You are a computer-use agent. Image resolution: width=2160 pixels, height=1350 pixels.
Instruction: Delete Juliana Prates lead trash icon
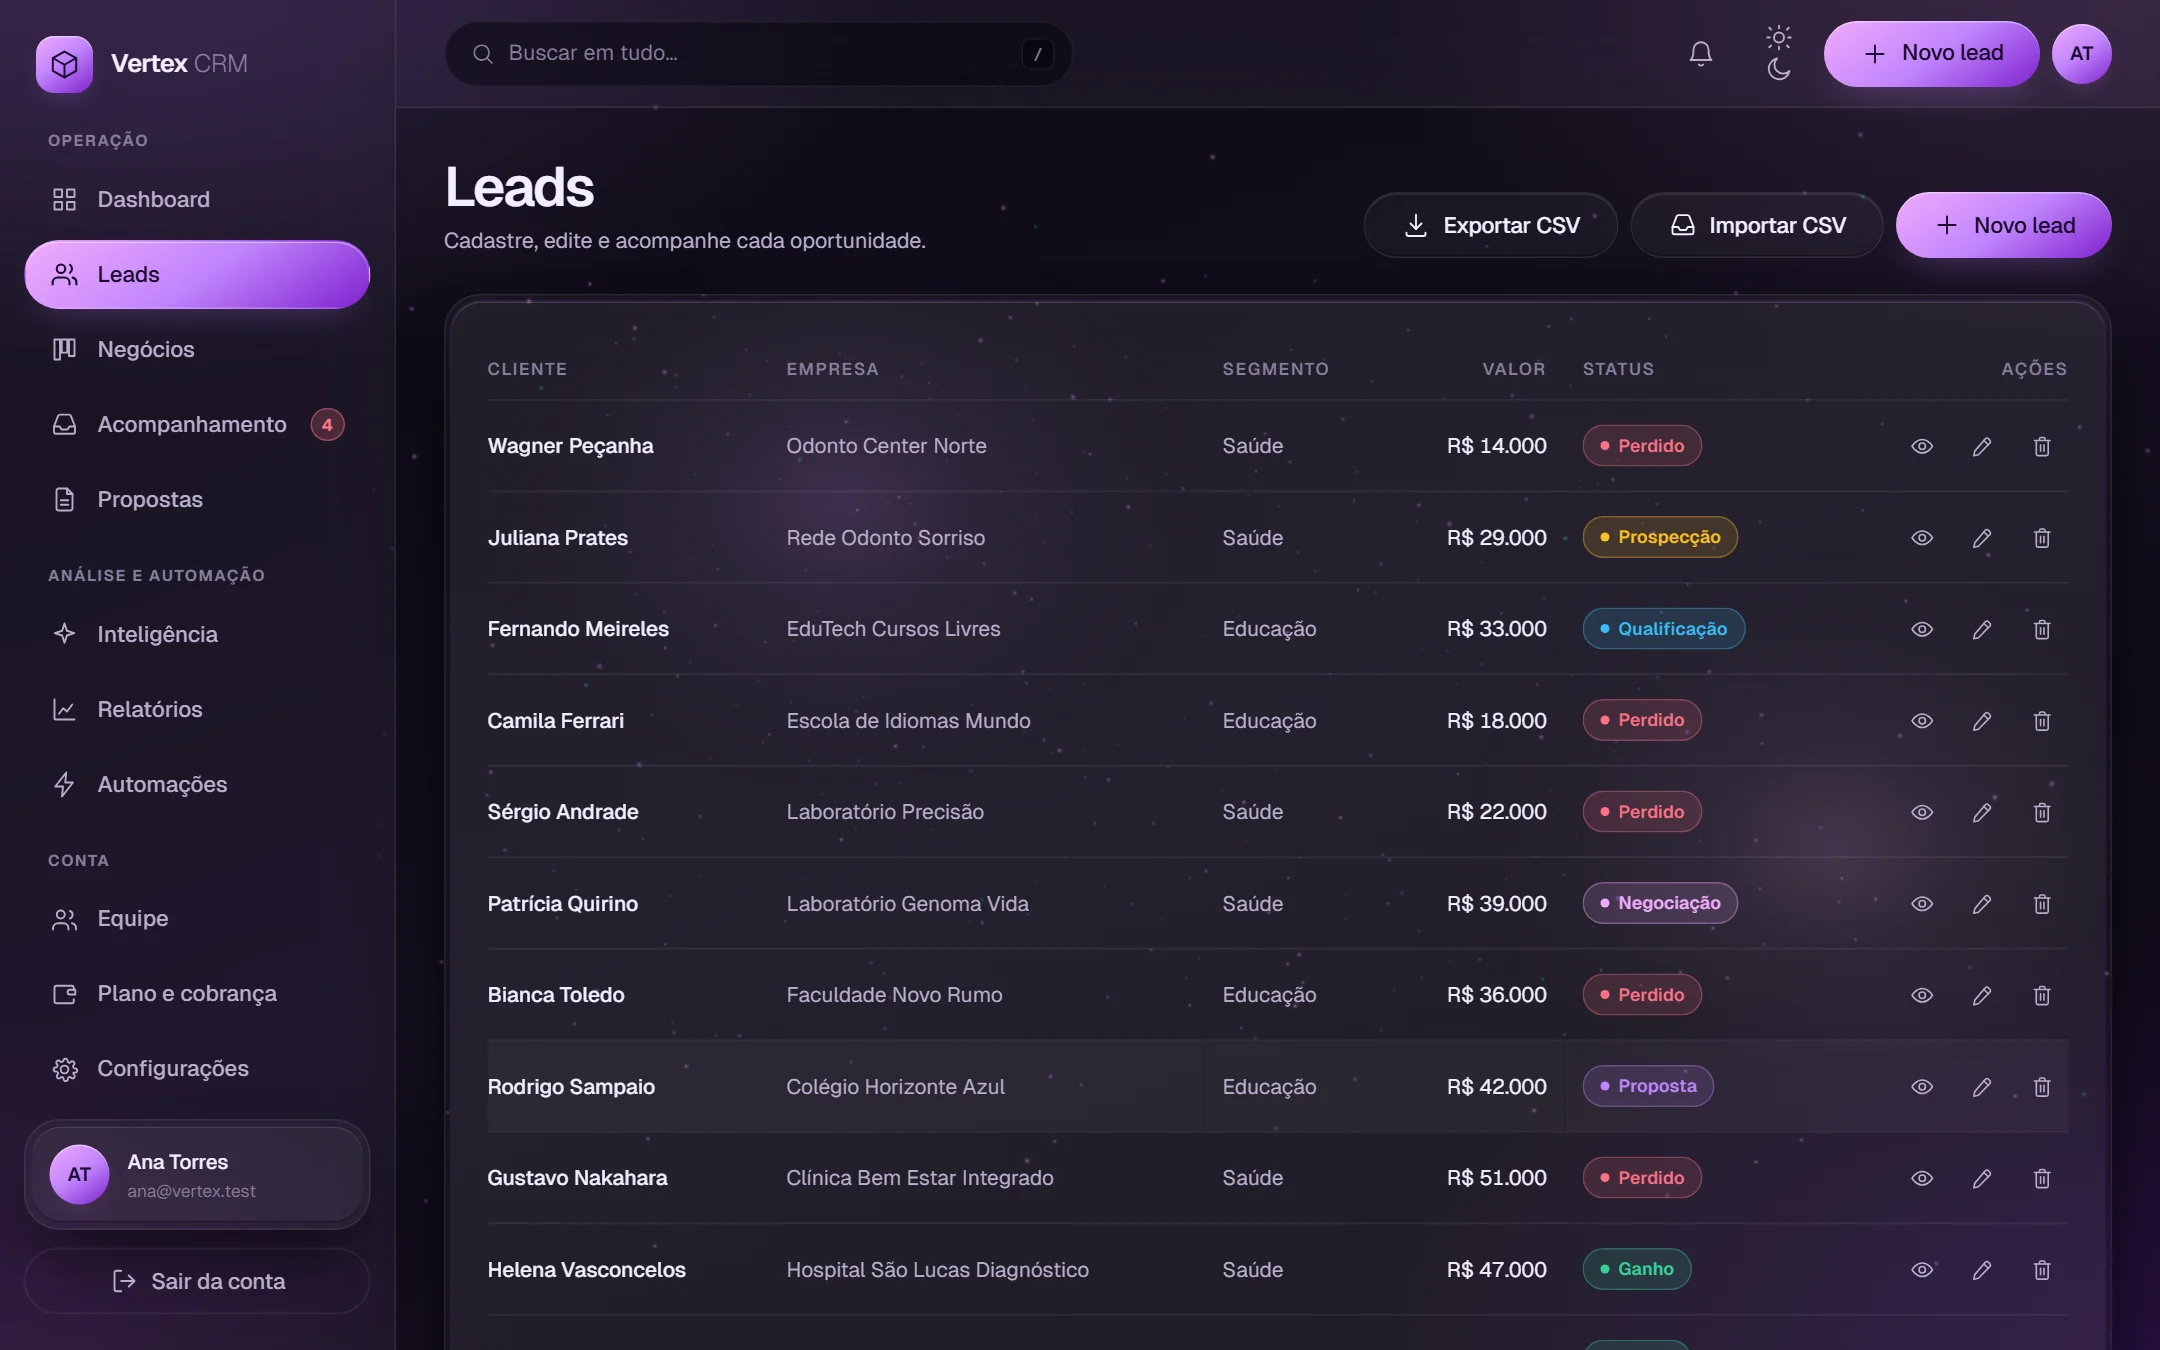[x=2041, y=538]
